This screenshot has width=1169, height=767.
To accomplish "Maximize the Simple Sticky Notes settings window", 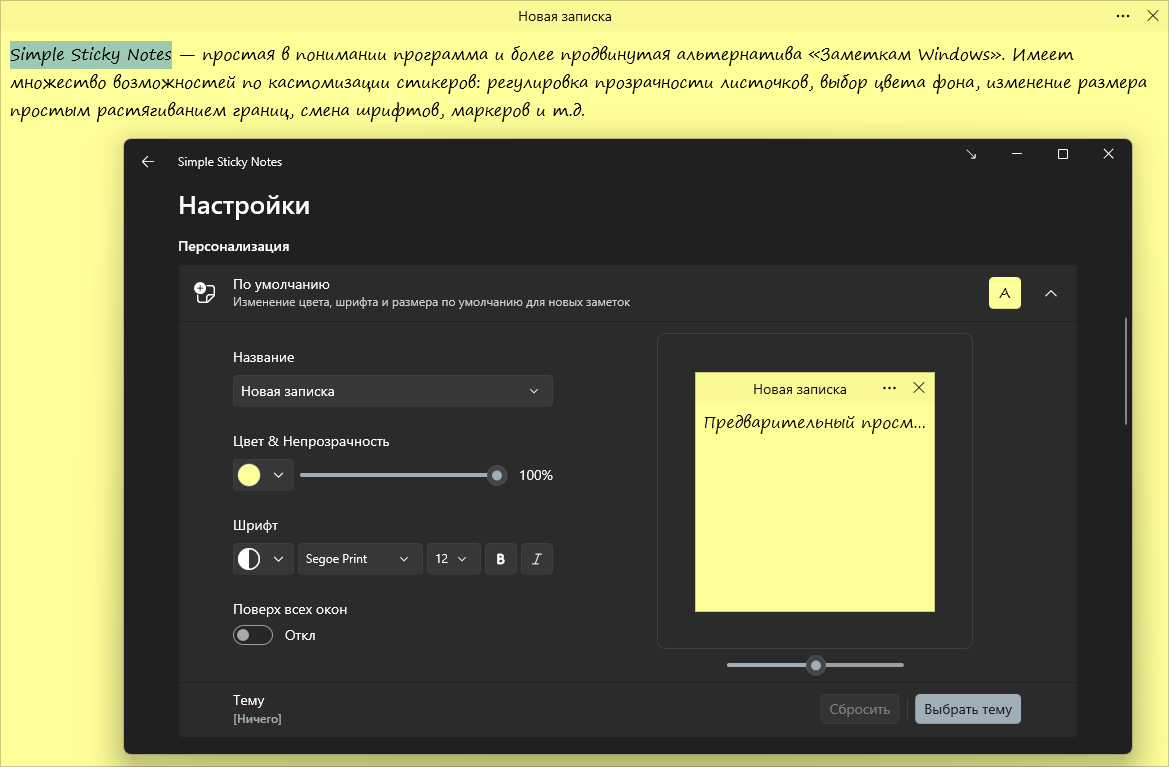I will pos(1063,154).
